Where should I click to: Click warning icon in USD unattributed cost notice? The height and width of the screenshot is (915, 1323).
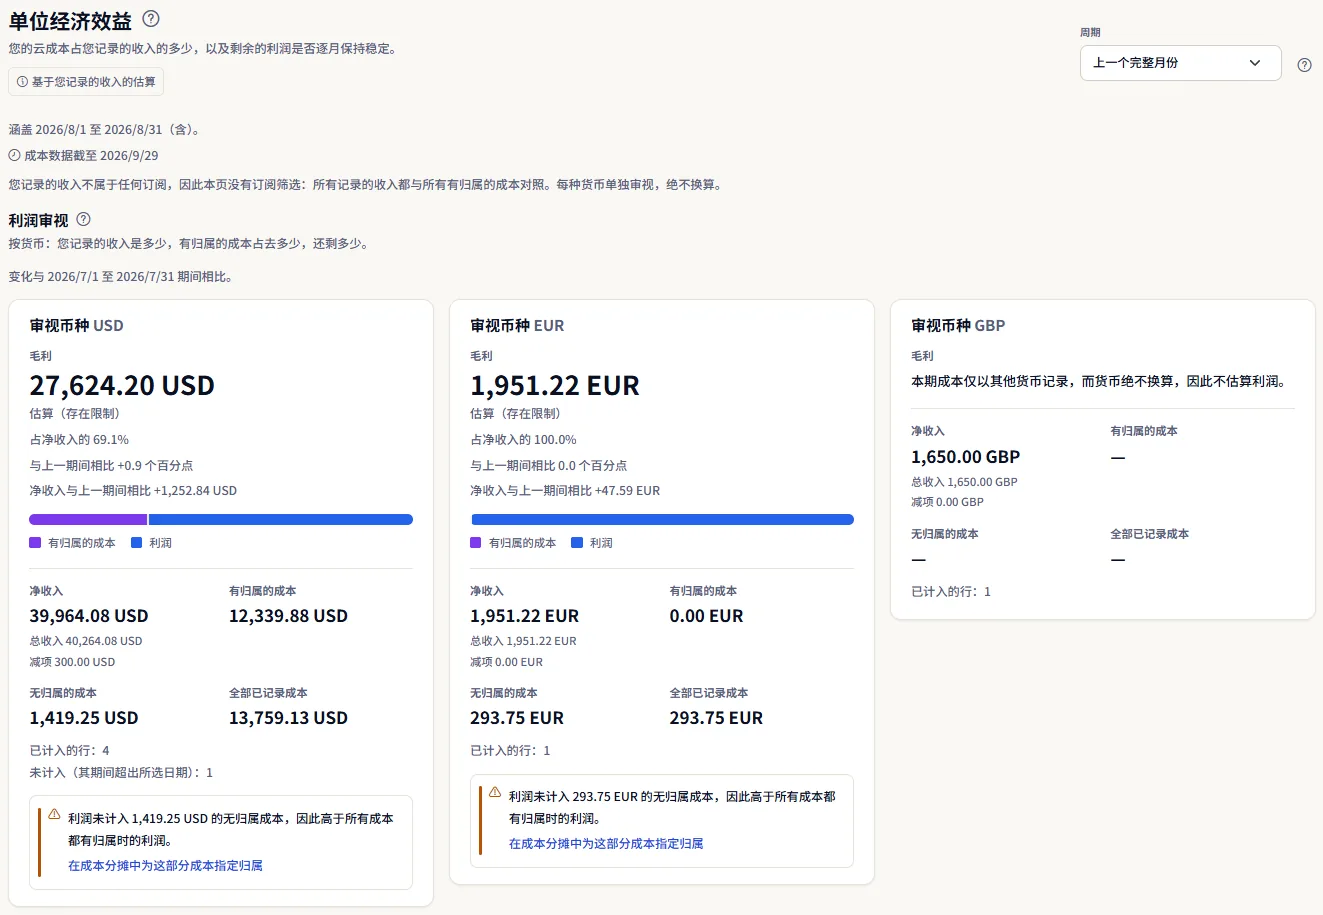pos(54,814)
